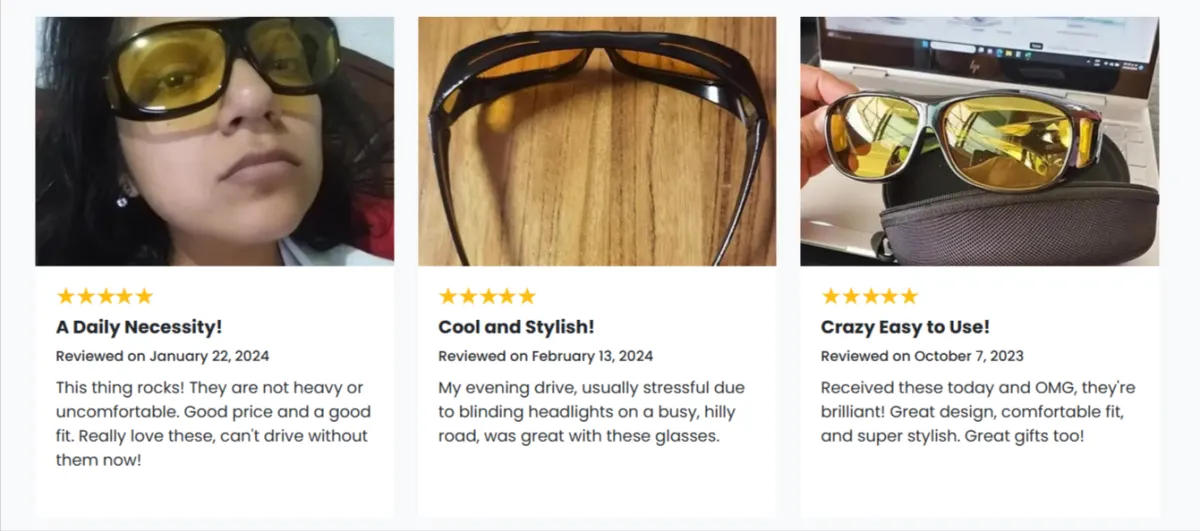
Task: Click the "Crazy Easy to Use!" review title
Action: (x=905, y=327)
